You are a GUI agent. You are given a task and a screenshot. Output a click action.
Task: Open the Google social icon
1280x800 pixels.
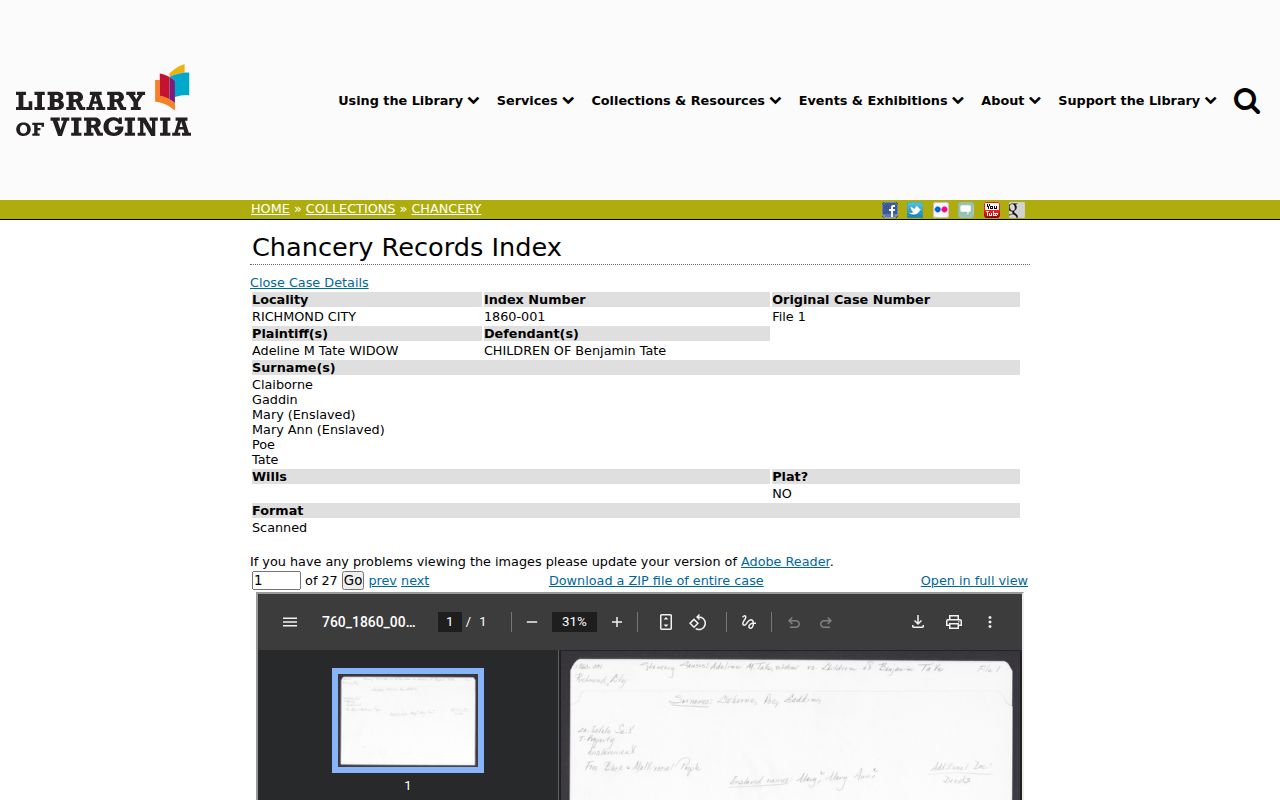pos(1016,210)
